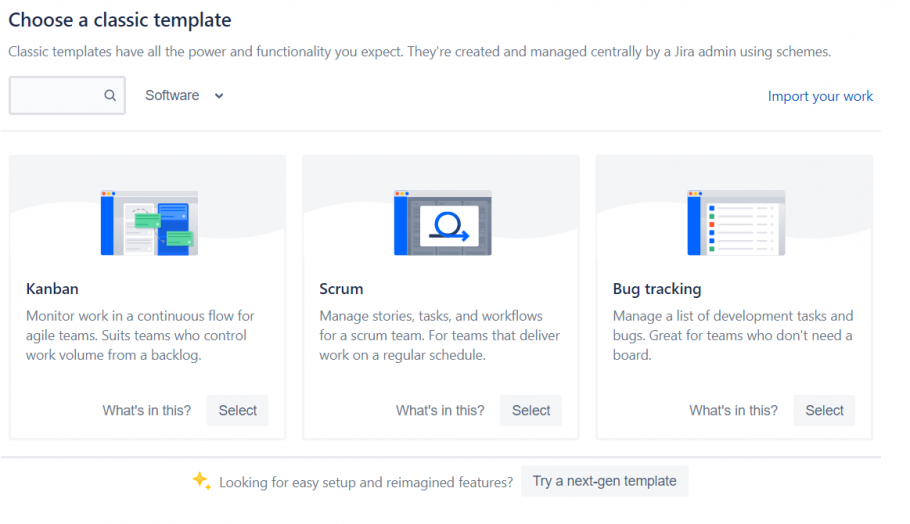
Task: Click the Scrum card title
Action: tap(341, 289)
